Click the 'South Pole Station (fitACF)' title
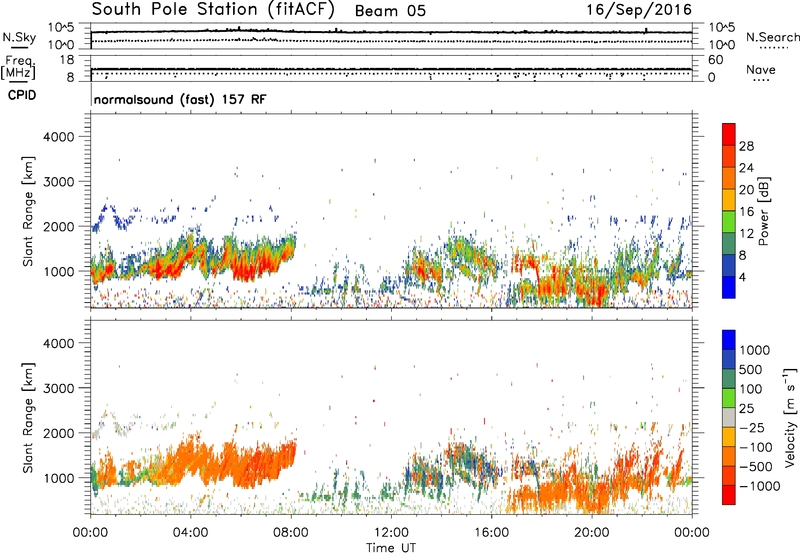Image resolution: width=800 pixels, height=554 pixels. click(x=213, y=10)
